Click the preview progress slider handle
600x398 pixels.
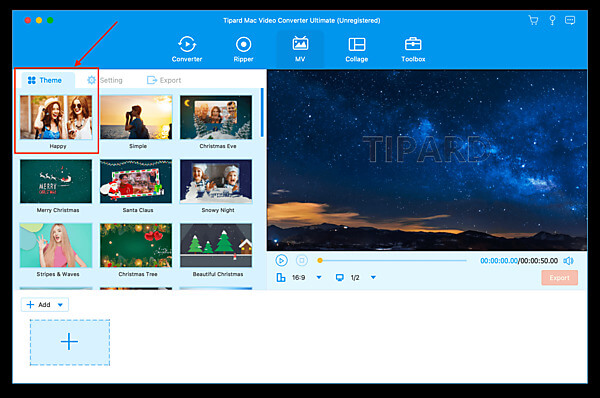tap(320, 261)
